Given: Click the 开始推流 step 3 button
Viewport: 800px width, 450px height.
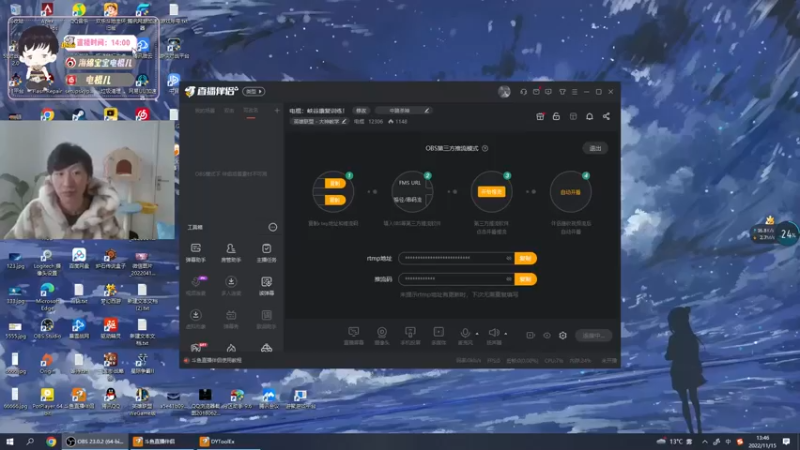Looking at the screenshot, I should [491, 192].
